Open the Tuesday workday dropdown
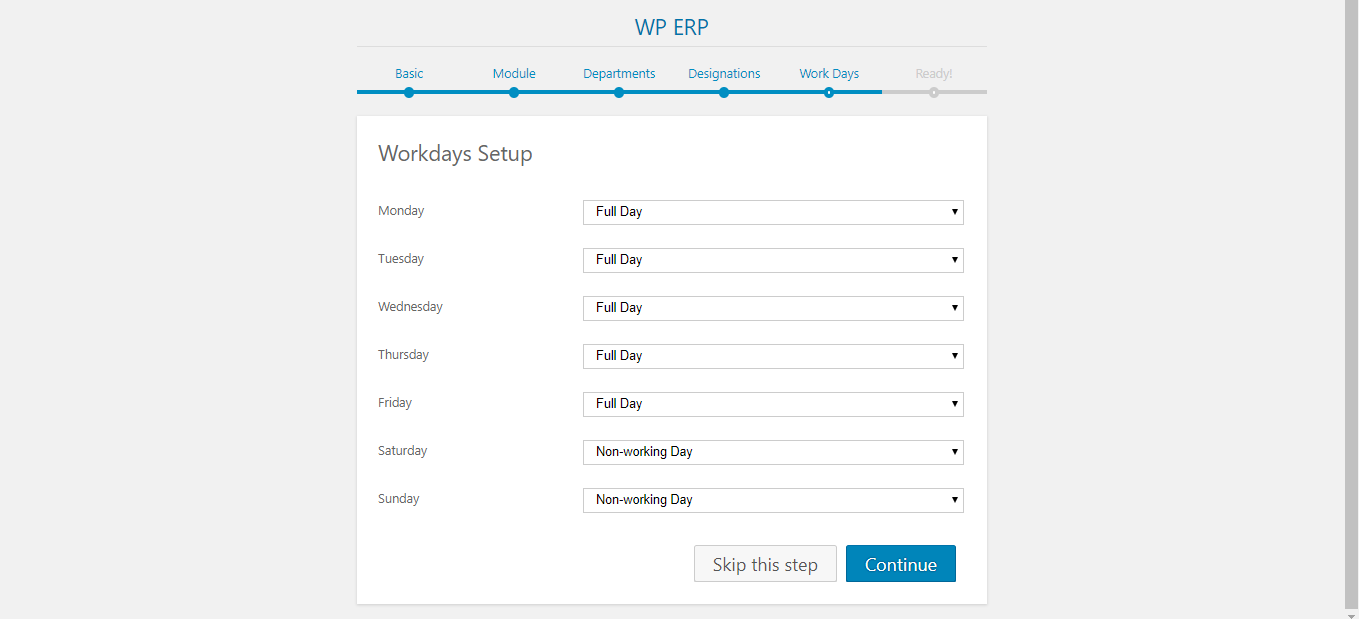 pos(773,260)
